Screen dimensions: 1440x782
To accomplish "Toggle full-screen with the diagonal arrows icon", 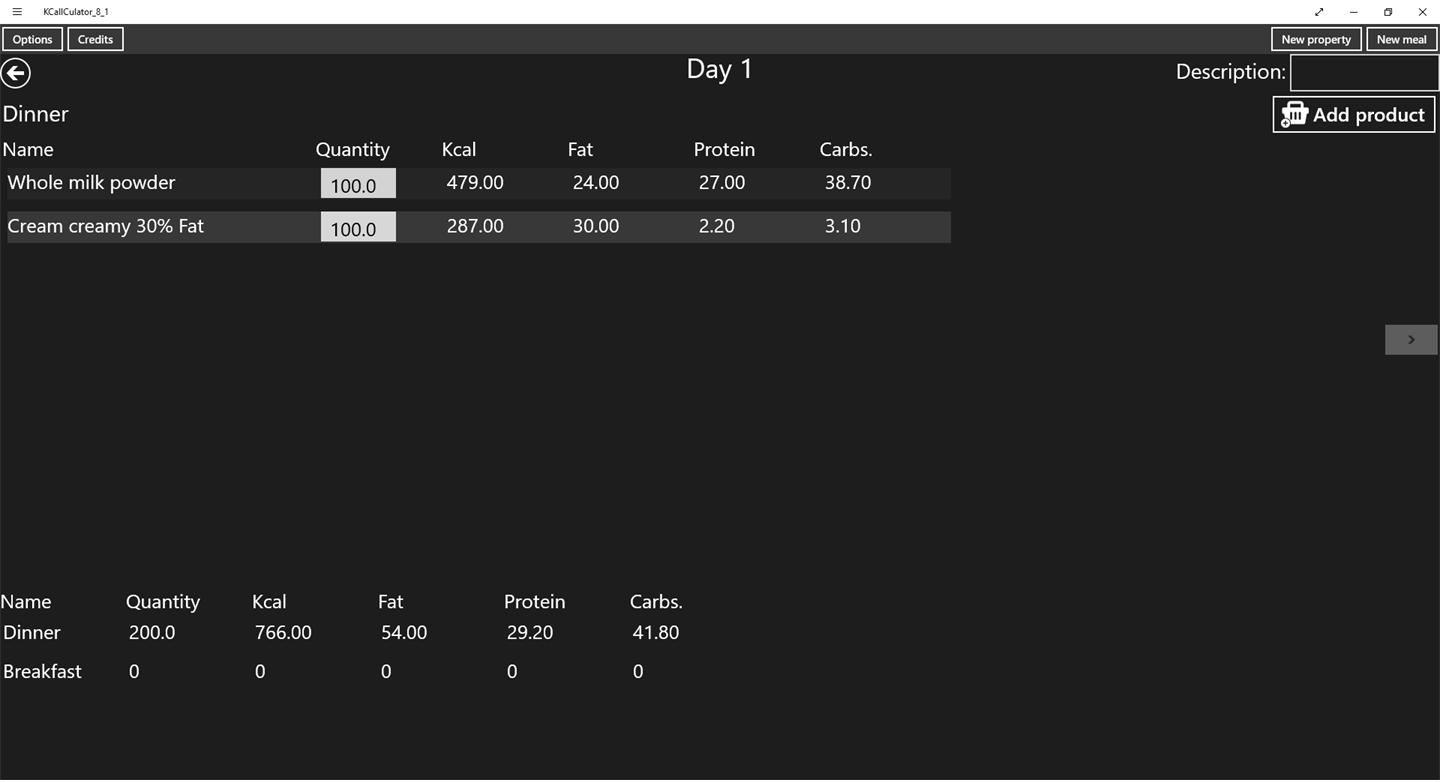I will (x=1319, y=12).
